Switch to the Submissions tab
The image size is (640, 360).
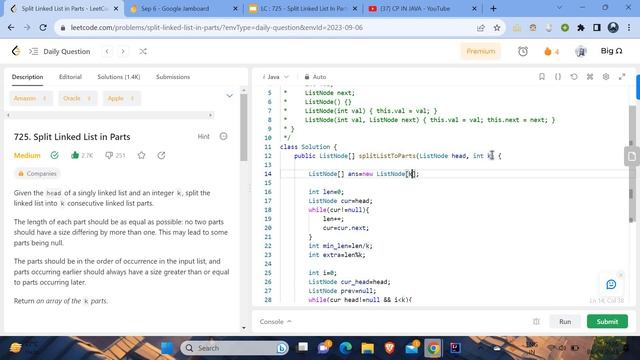173,77
